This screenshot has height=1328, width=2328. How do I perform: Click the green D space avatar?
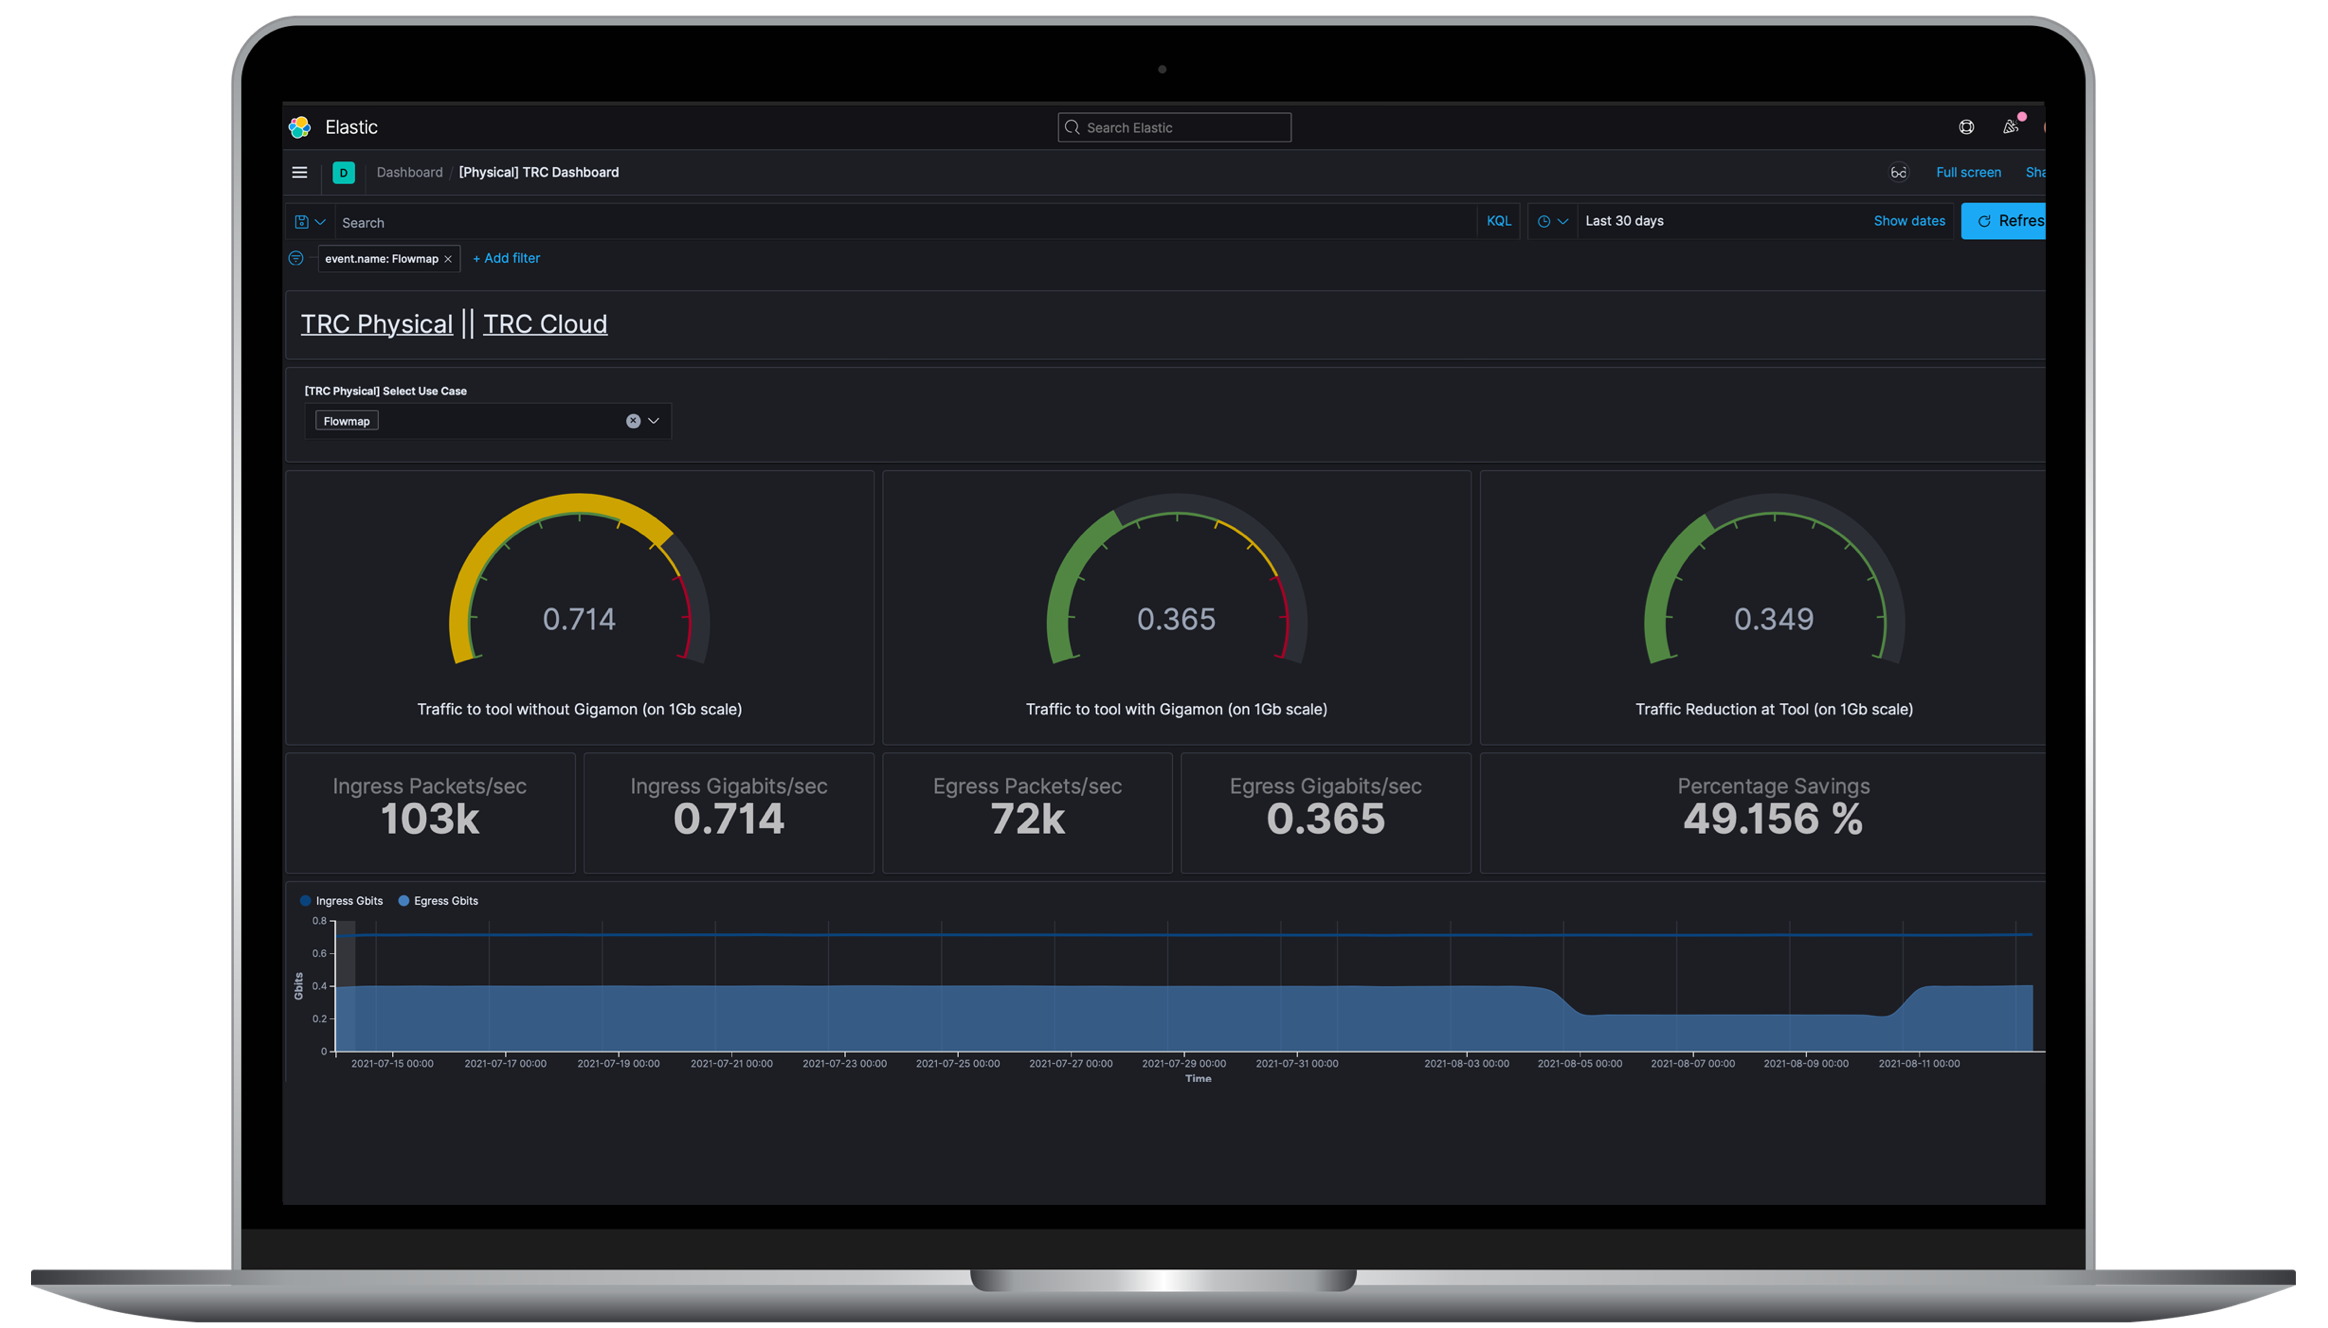pyautogui.click(x=343, y=173)
